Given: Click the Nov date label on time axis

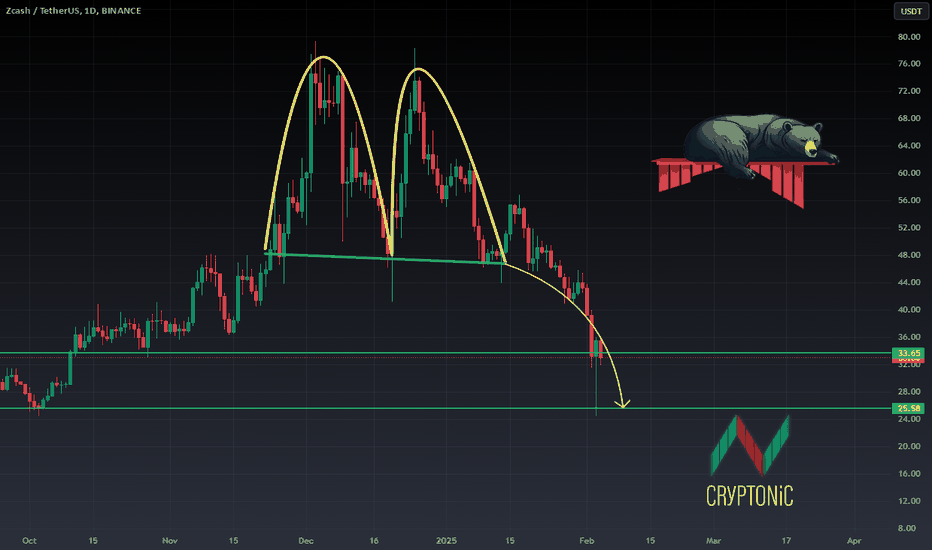Looking at the screenshot, I should click(x=170, y=541).
